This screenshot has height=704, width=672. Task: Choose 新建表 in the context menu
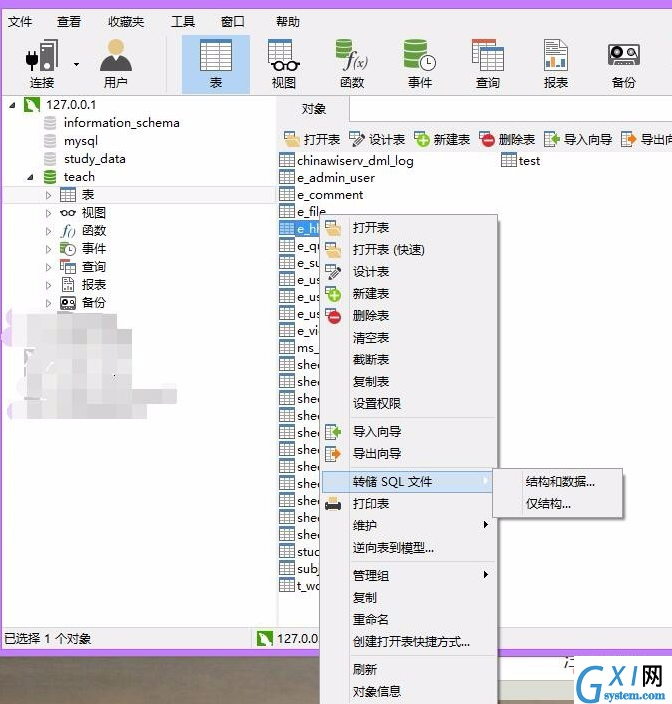pos(409,294)
